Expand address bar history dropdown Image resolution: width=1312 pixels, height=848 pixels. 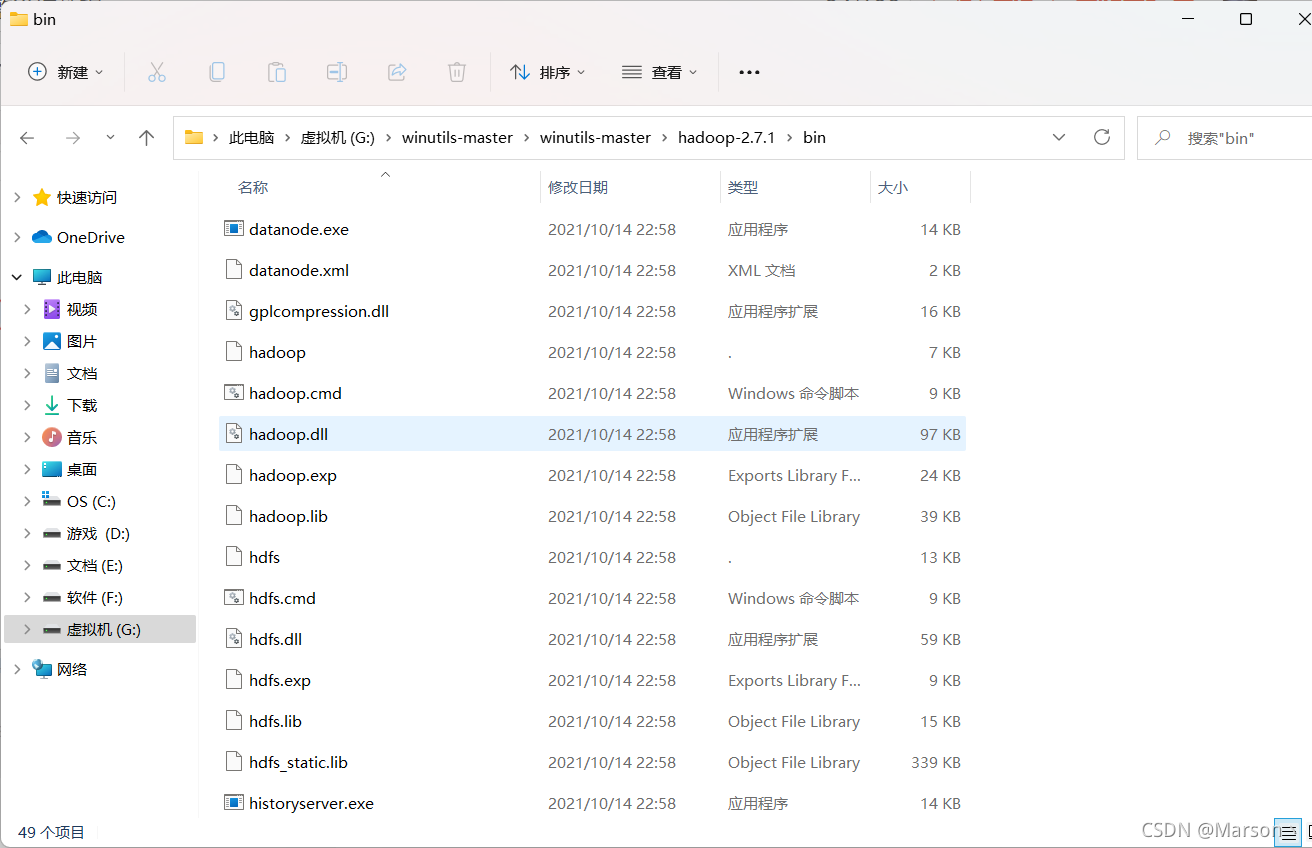click(x=1059, y=137)
